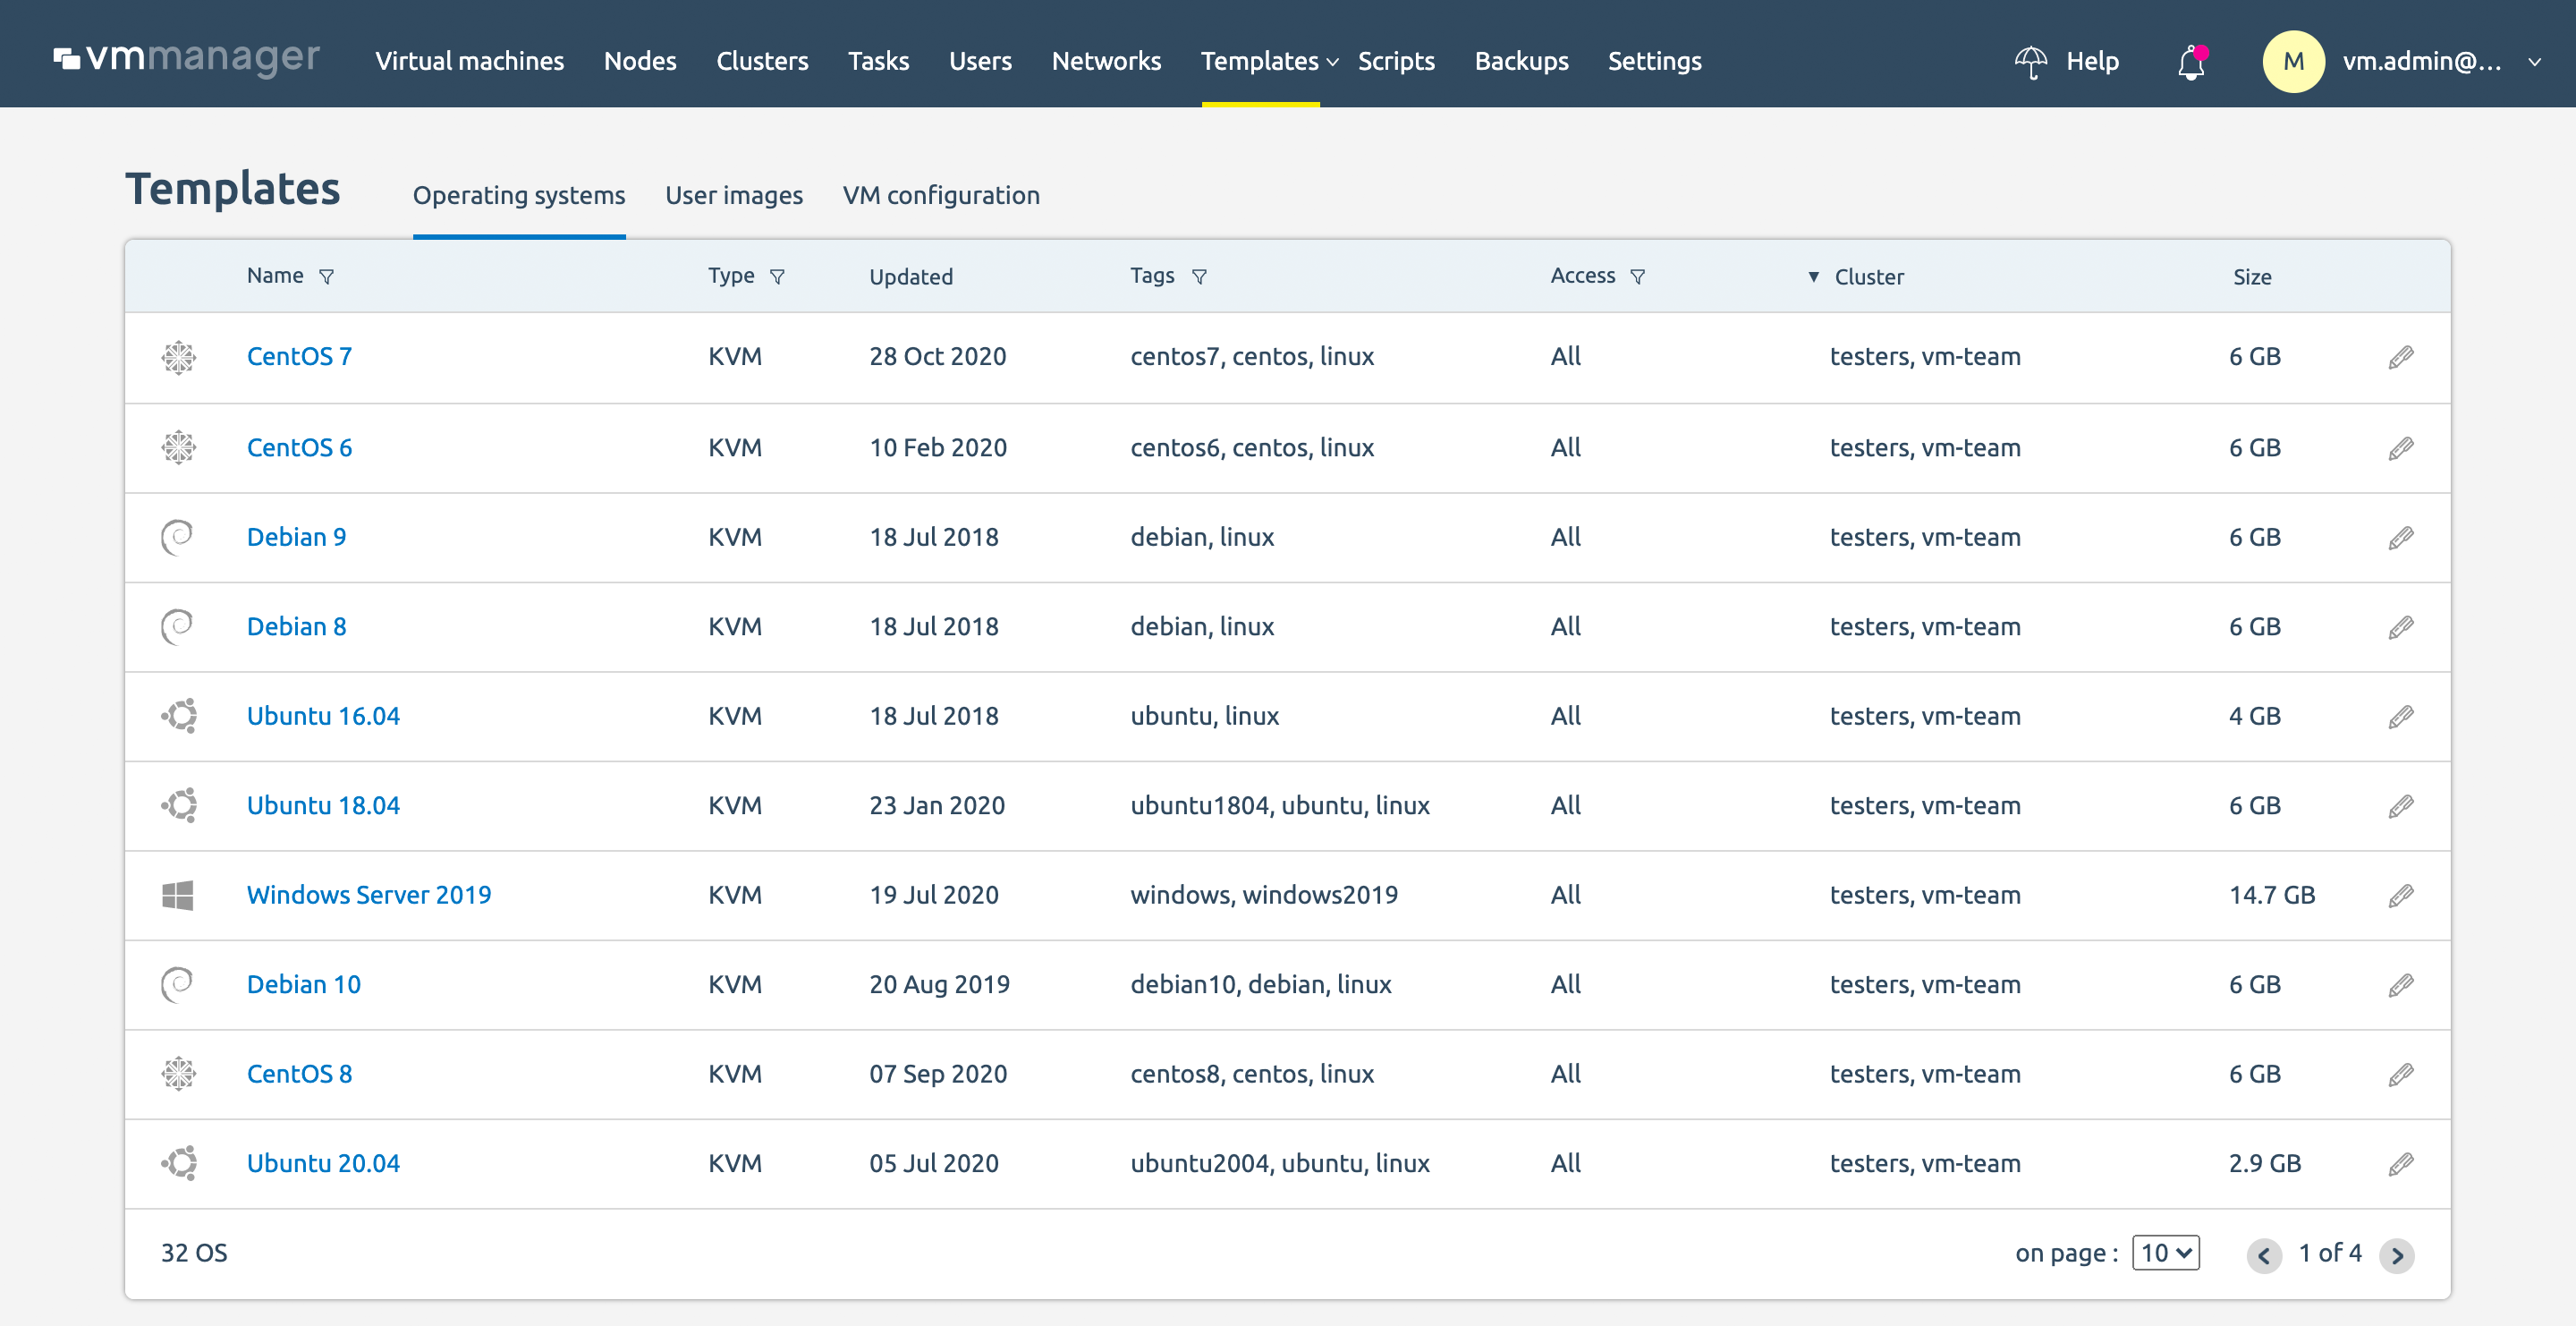This screenshot has width=2576, height=1326.
Task: Sort by Cluster column
Action: pyautogui.click(x=1868, y=277)
